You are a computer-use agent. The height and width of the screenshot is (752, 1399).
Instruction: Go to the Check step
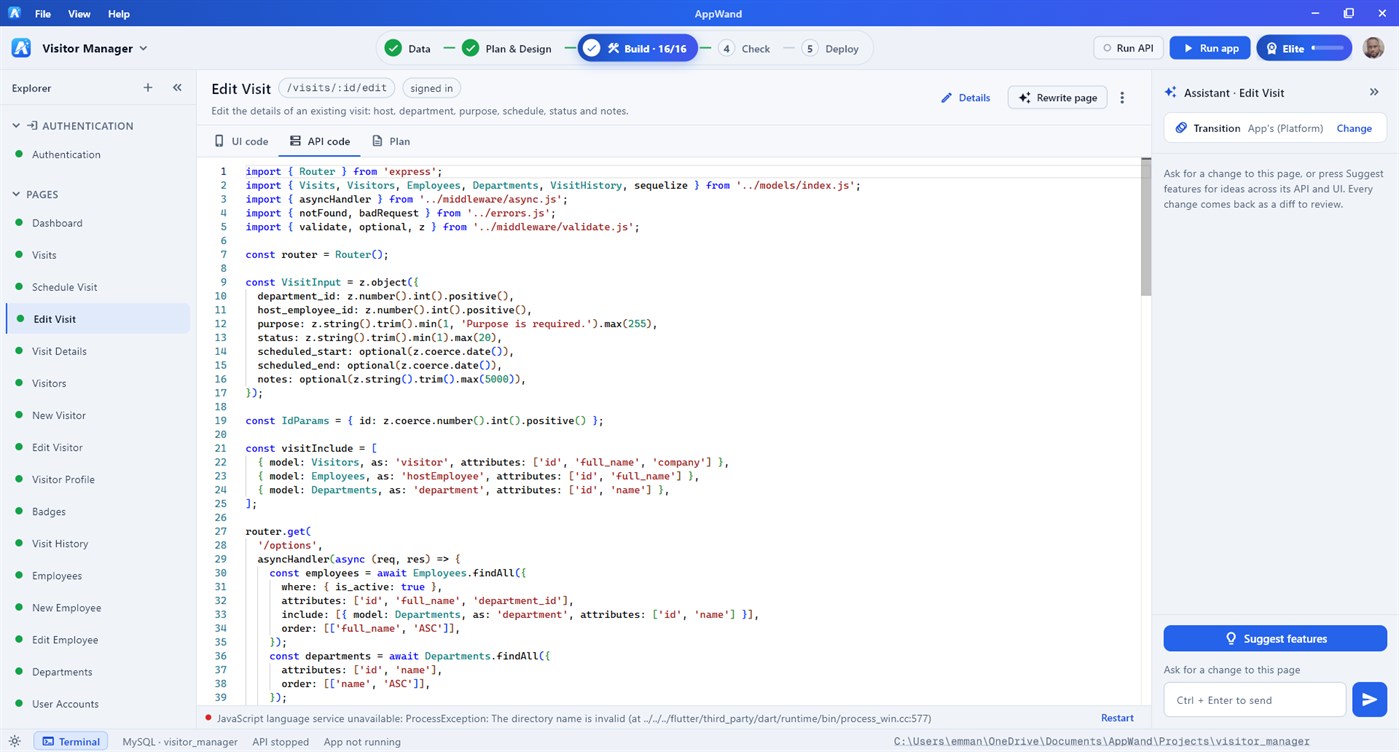[743, 48]
